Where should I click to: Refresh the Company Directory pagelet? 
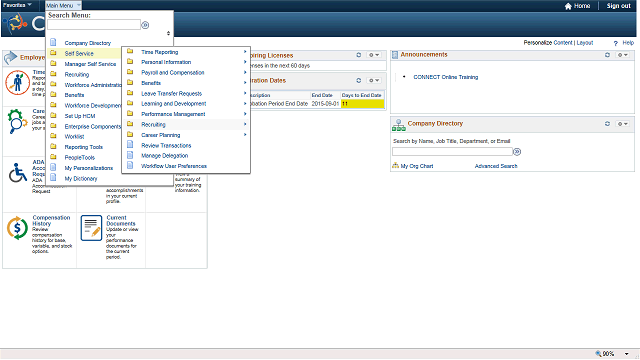(x=607, y=124)
